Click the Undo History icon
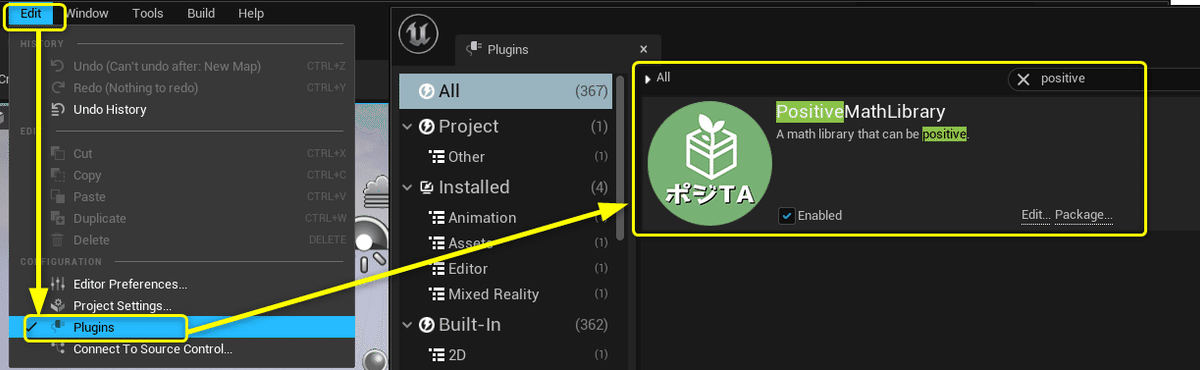The height and width of the screenshot is (370, 1200). [58, 110]
